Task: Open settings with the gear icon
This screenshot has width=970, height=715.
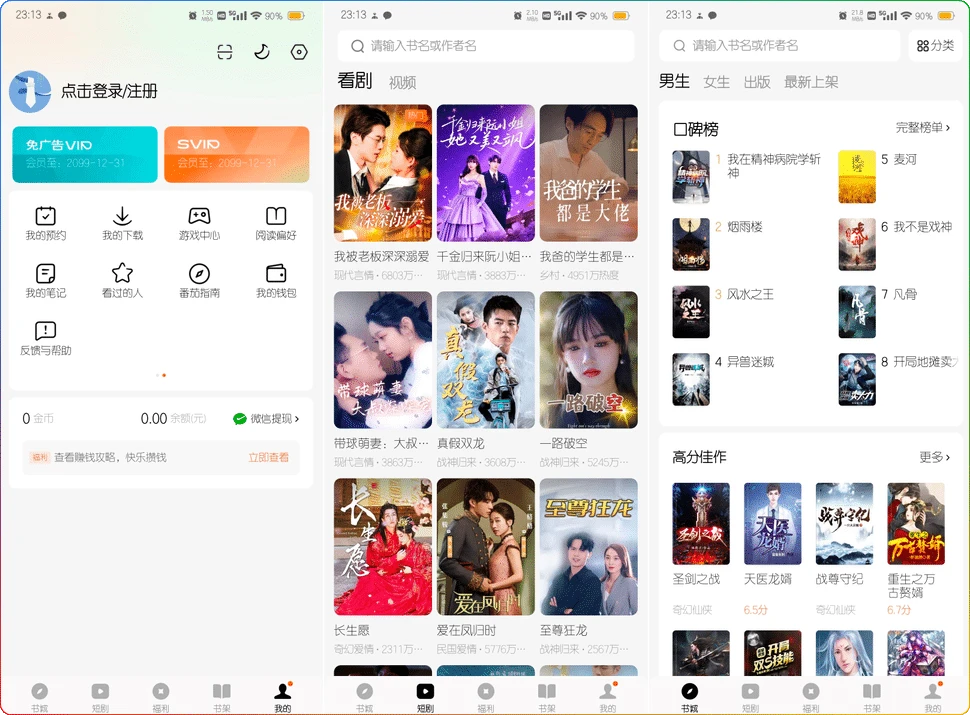Action: (299, 52)
